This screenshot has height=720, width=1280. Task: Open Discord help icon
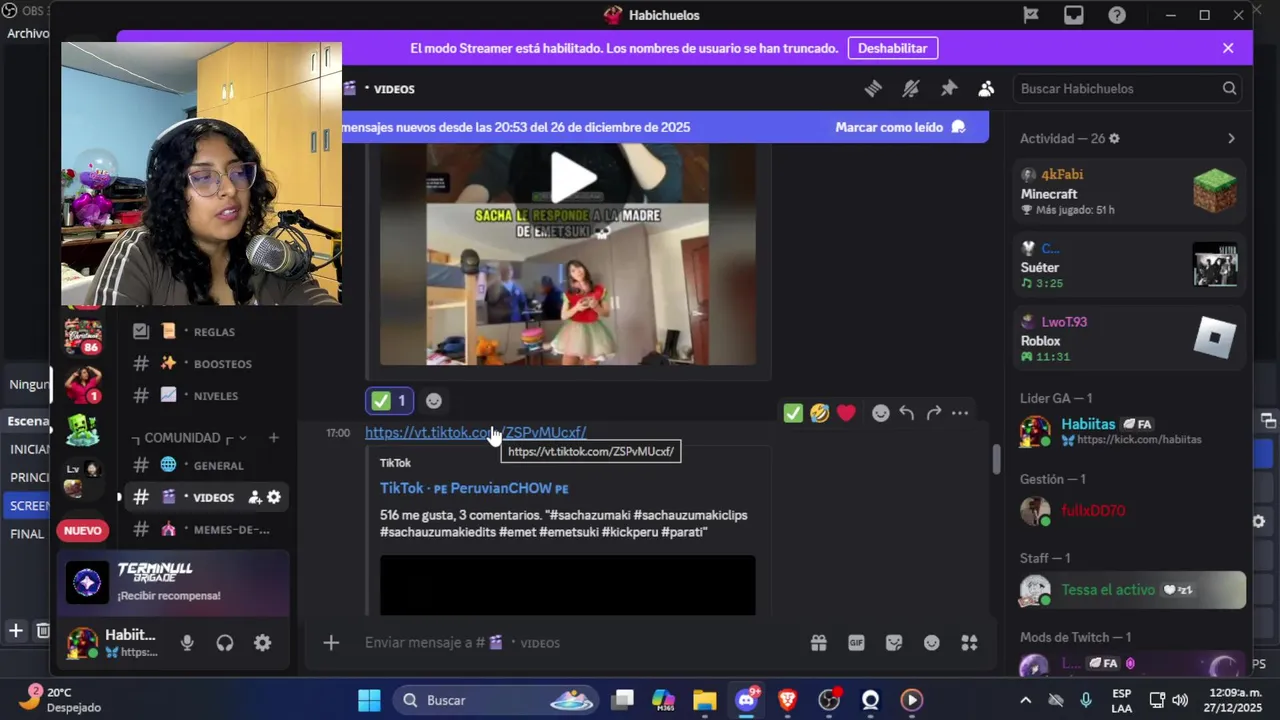tap(1117, 15)
